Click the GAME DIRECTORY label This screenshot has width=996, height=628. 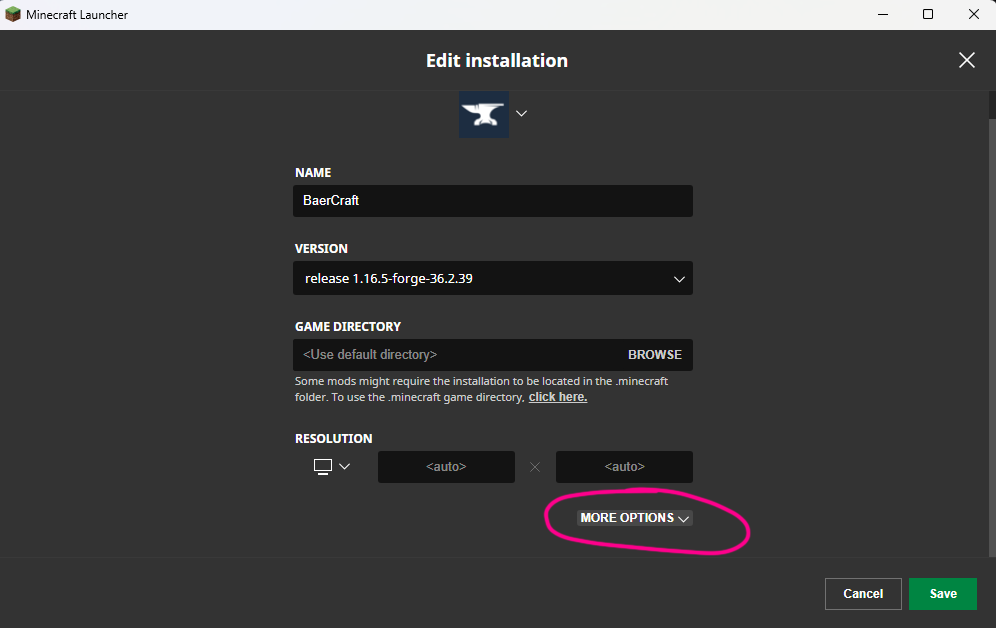pos(348,326)
